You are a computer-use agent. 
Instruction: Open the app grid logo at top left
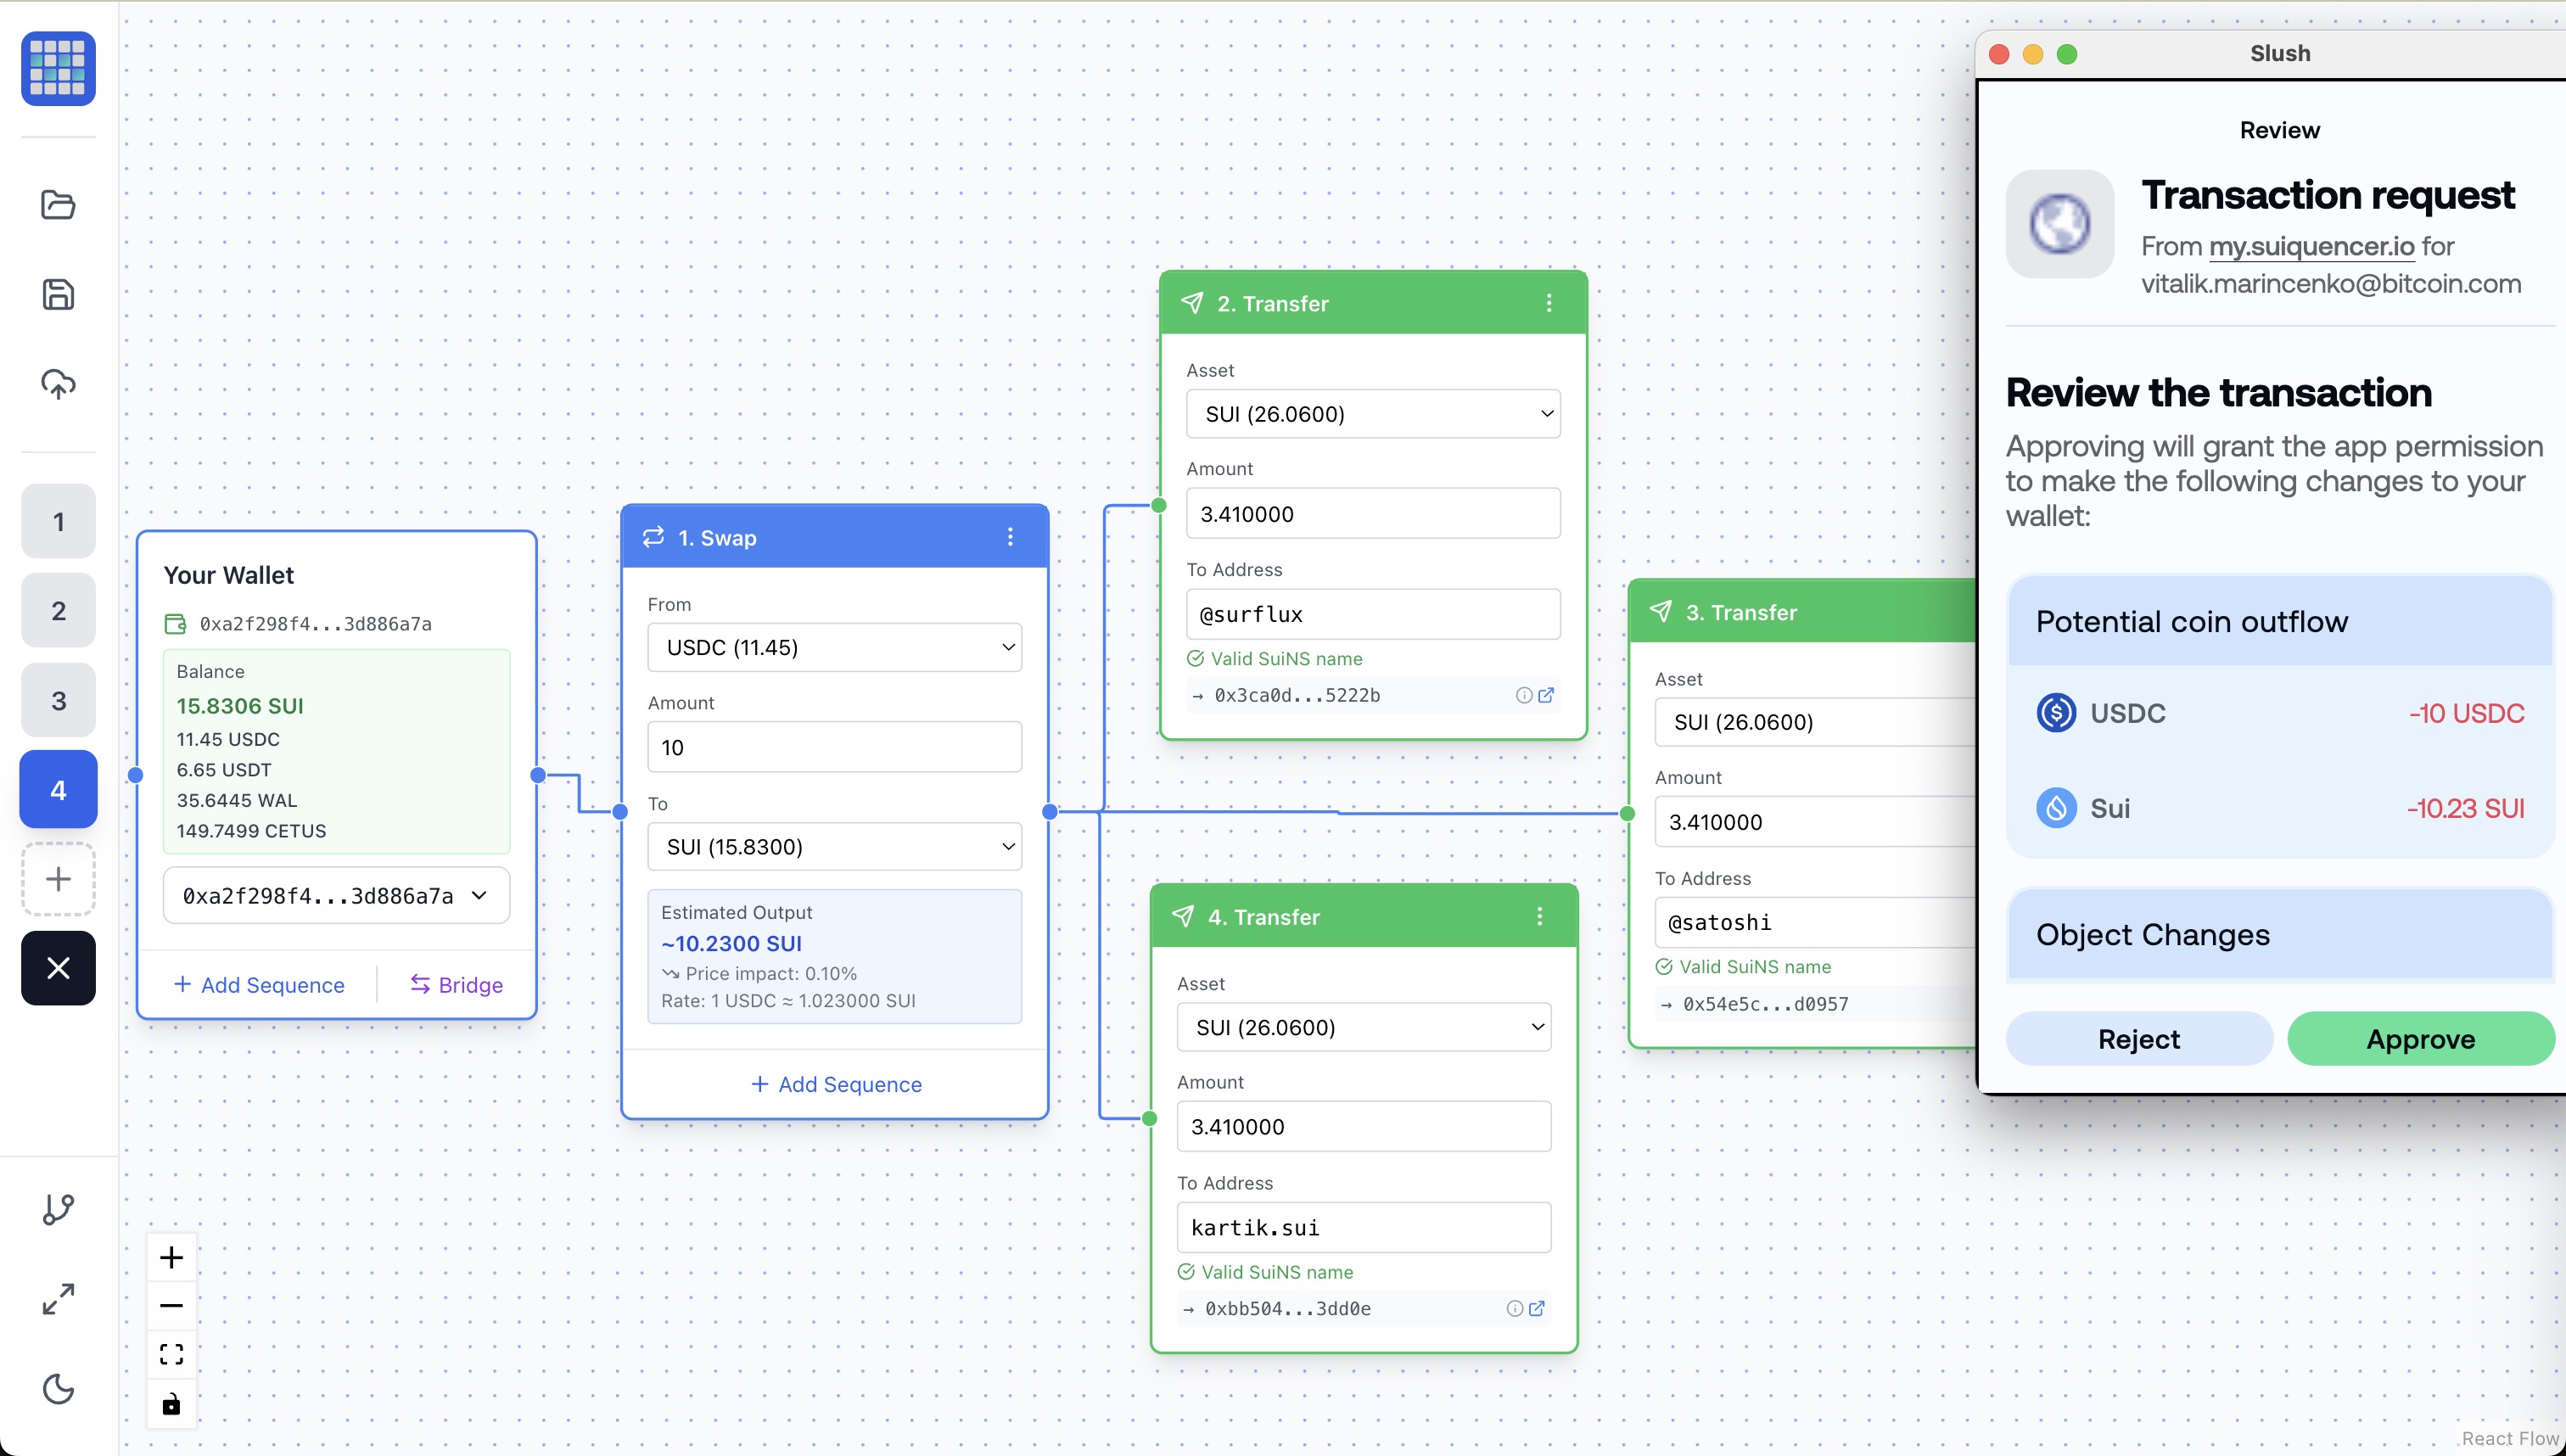pyautogui.click(x=57, y=68)
